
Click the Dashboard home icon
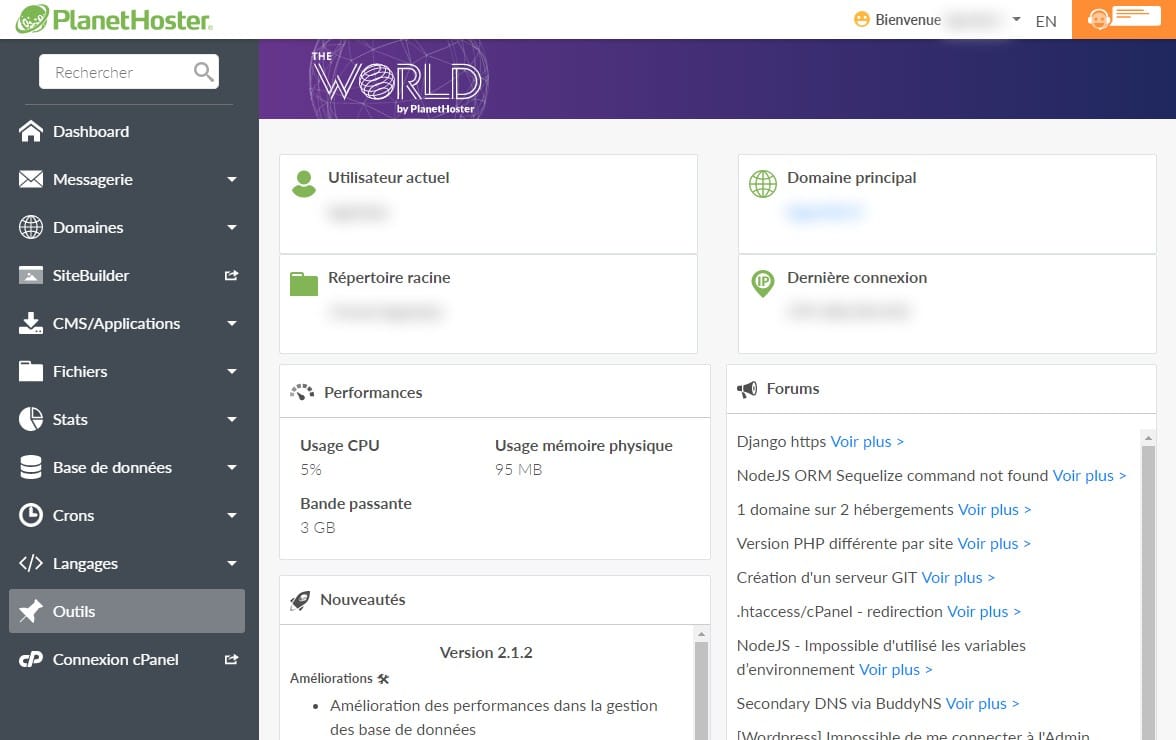point(31,132)
